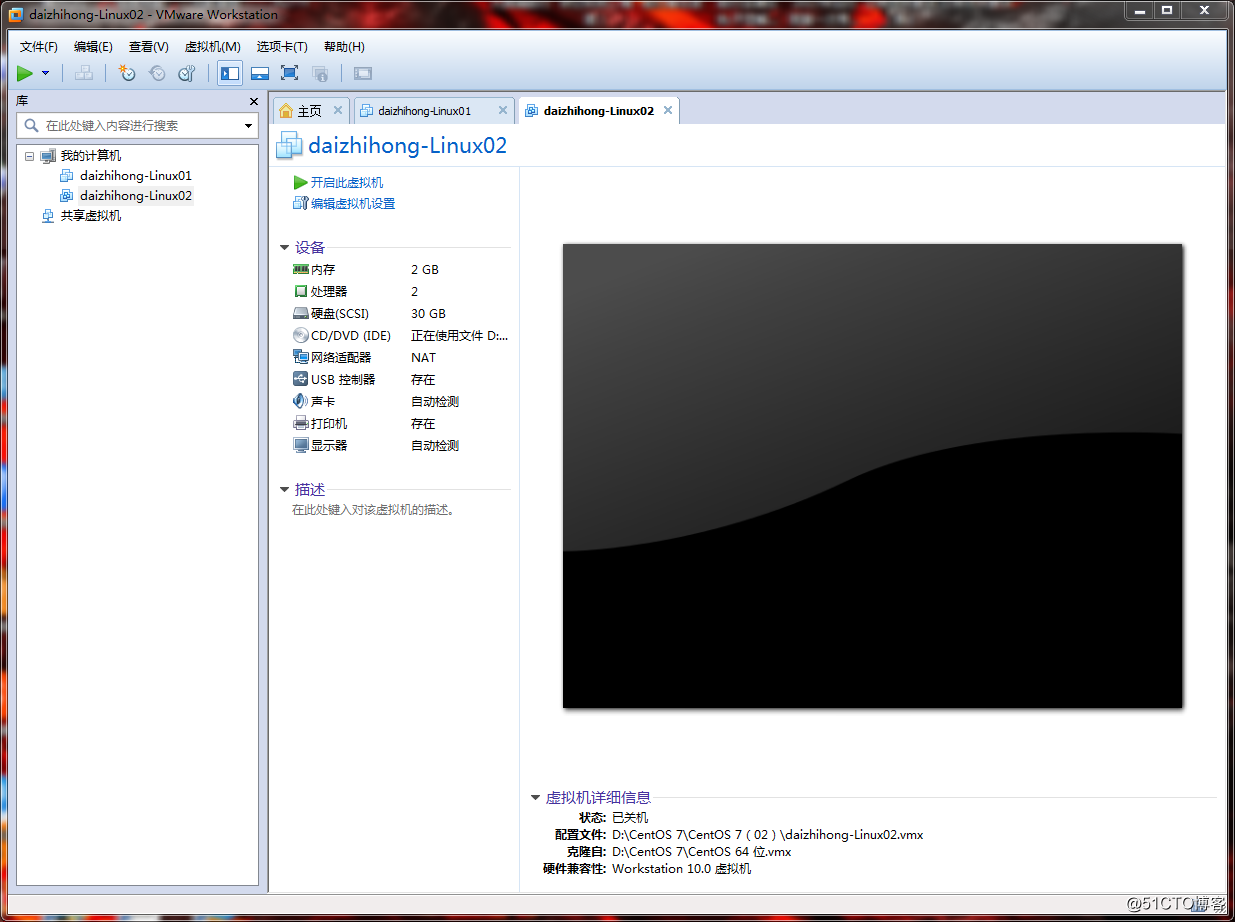The image size is (1235, 922).
Task: Select daizhihong-Linux02 in the library tree
Action: coord(136,196)
